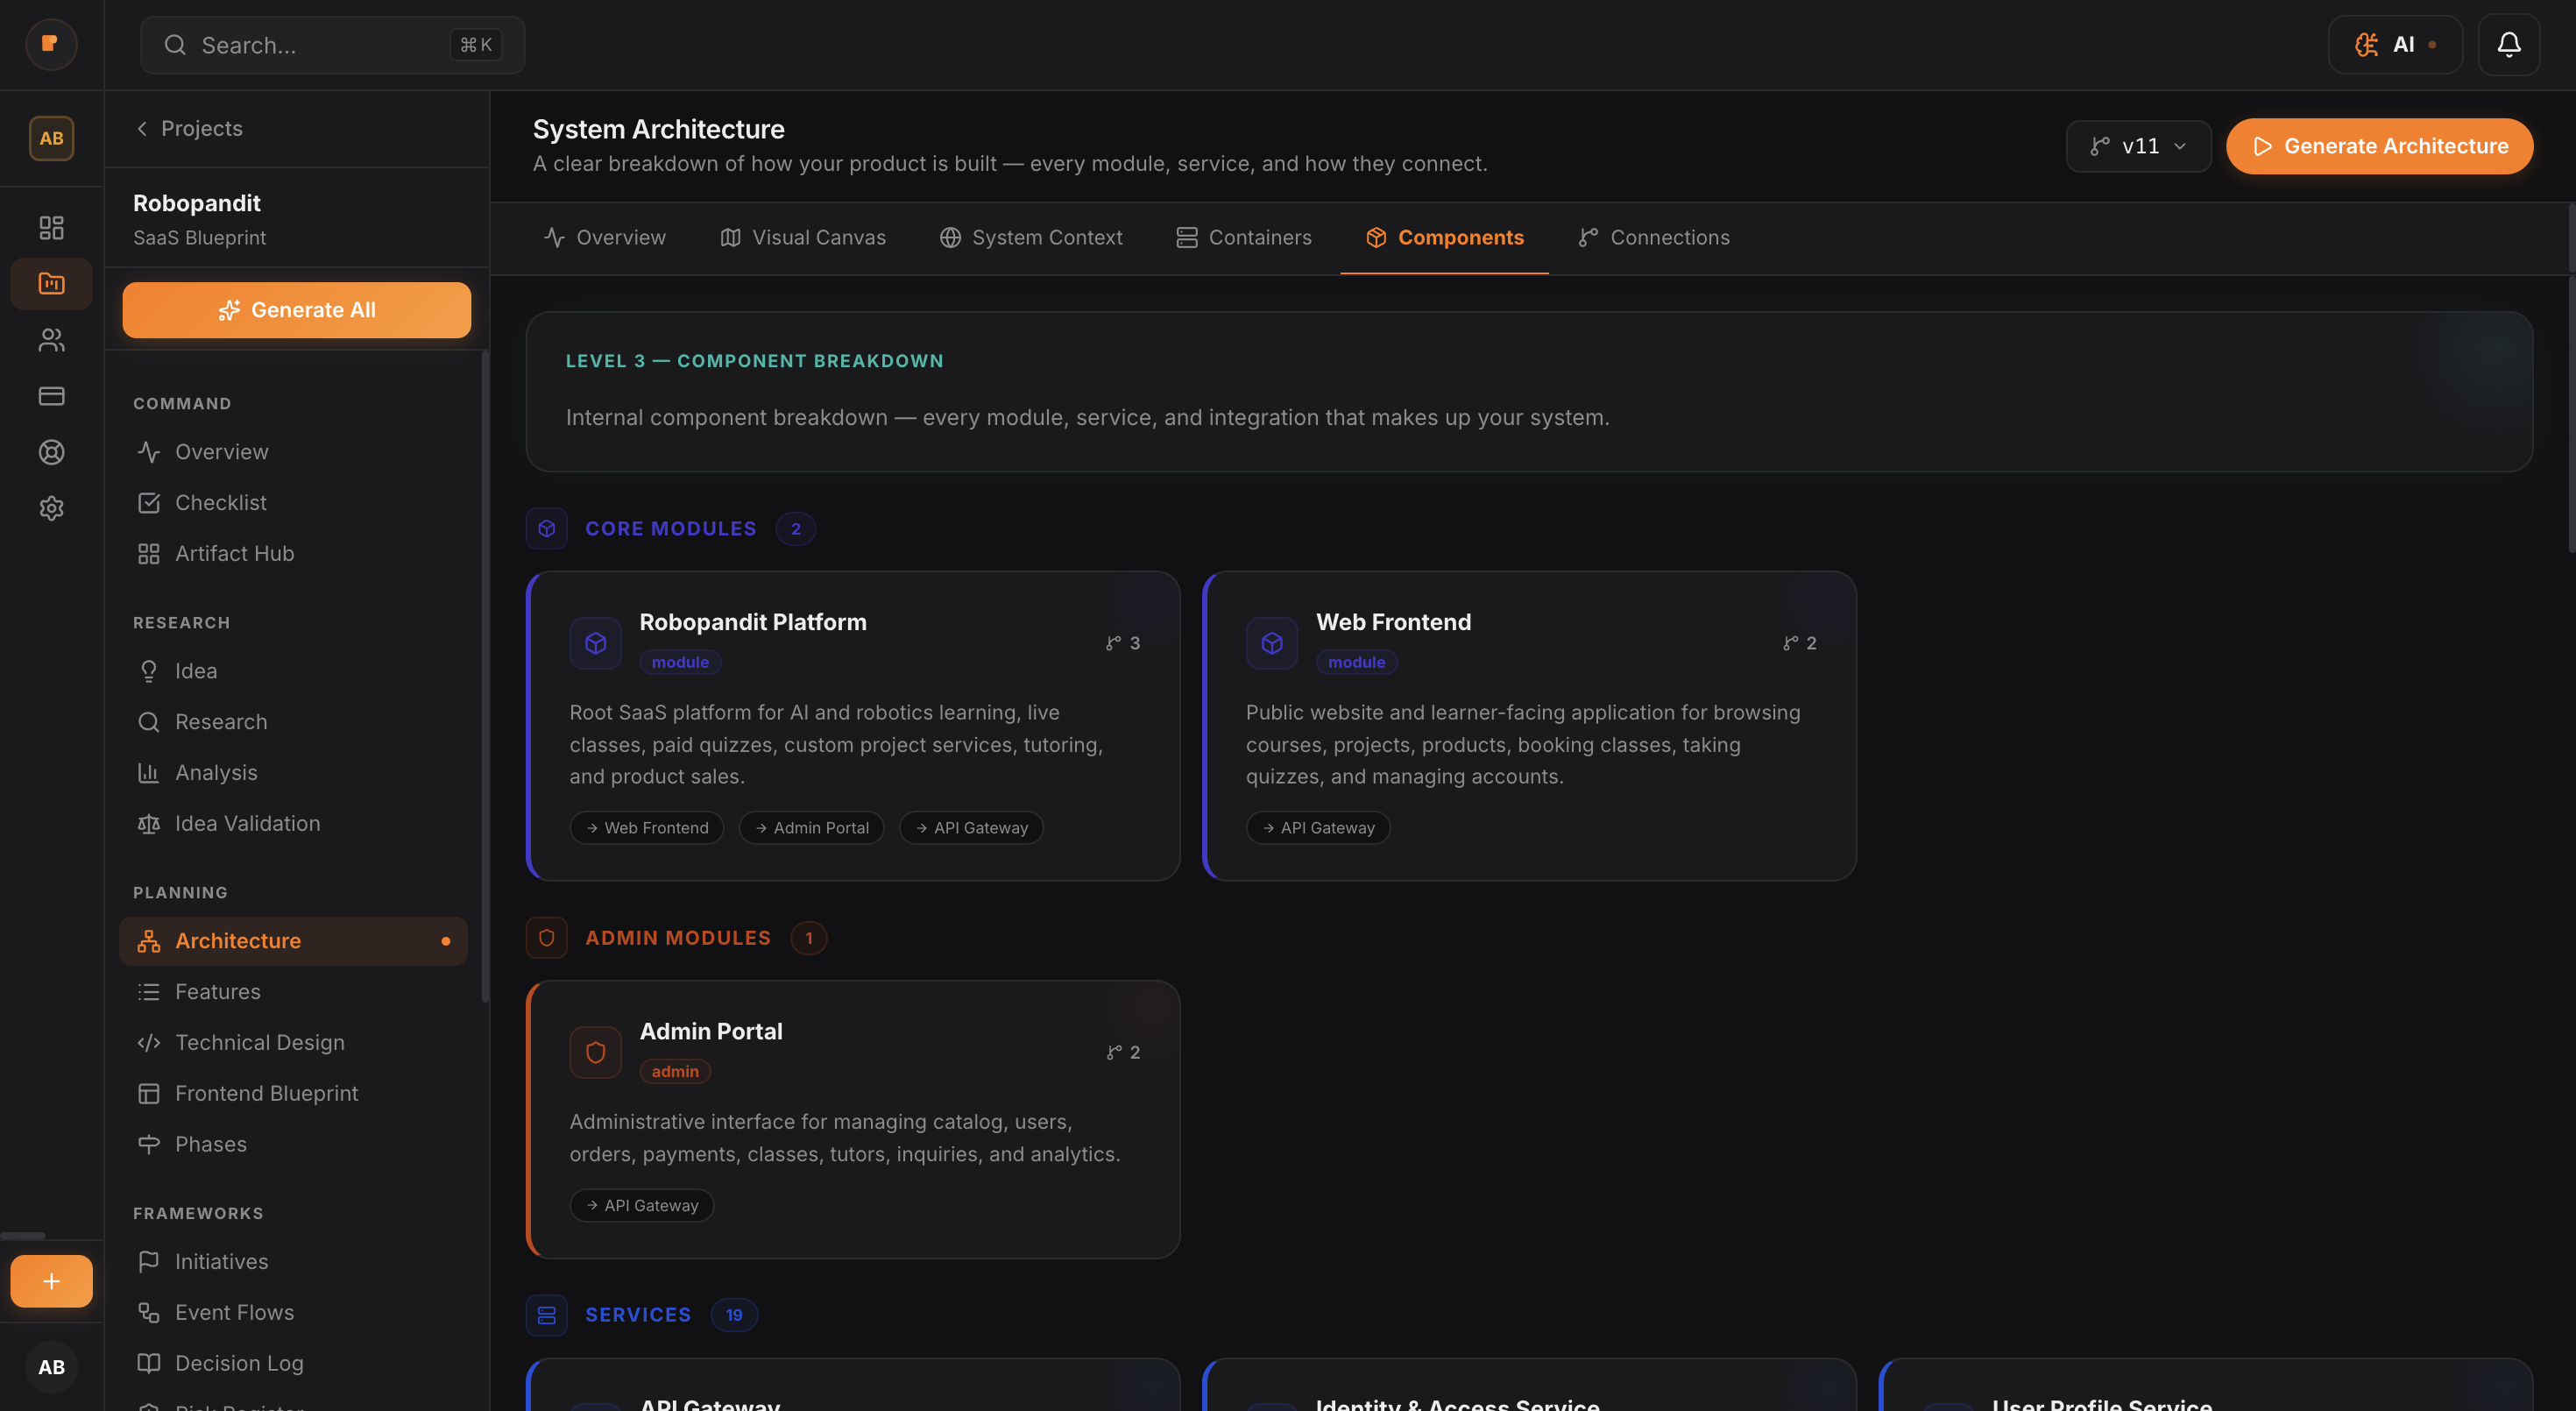Open the billing card icon in the sidebar
Image resolution: width=2576 pixels, height=1411 pixels.
tap(51, 396)
